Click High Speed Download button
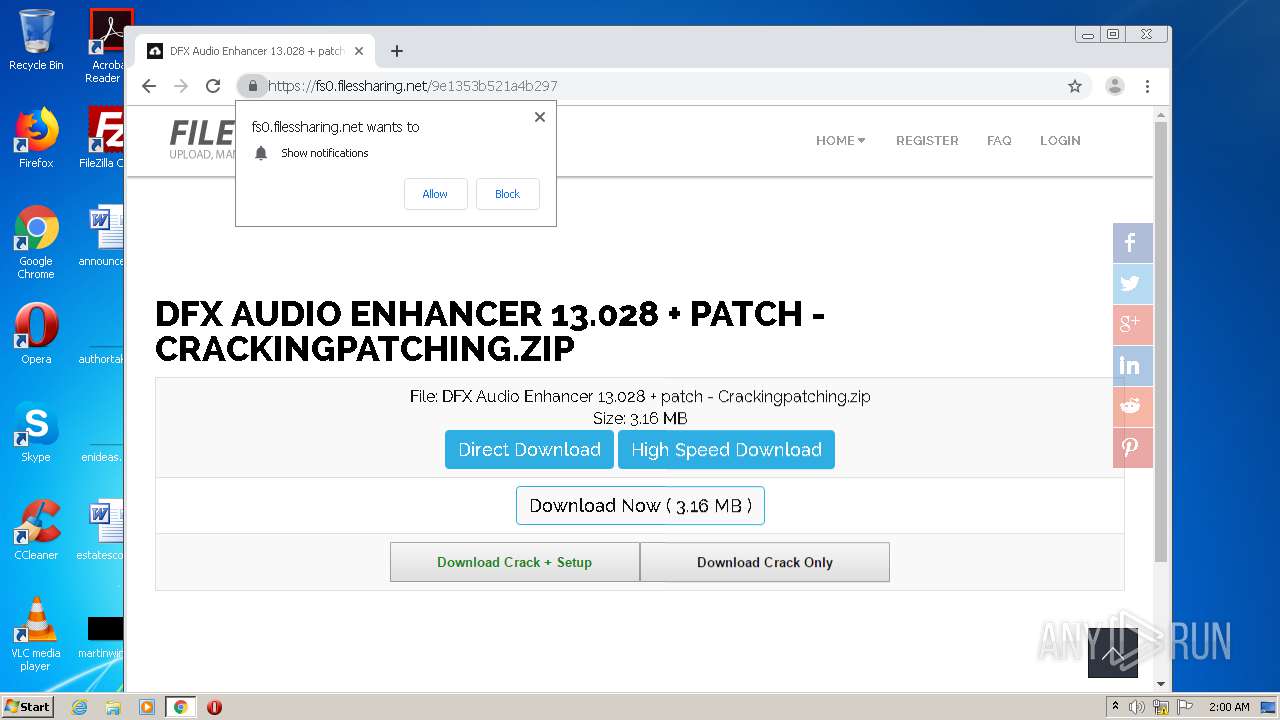Image resolution: width=1280 pixels, height=720 pixels. coord(726,450)
